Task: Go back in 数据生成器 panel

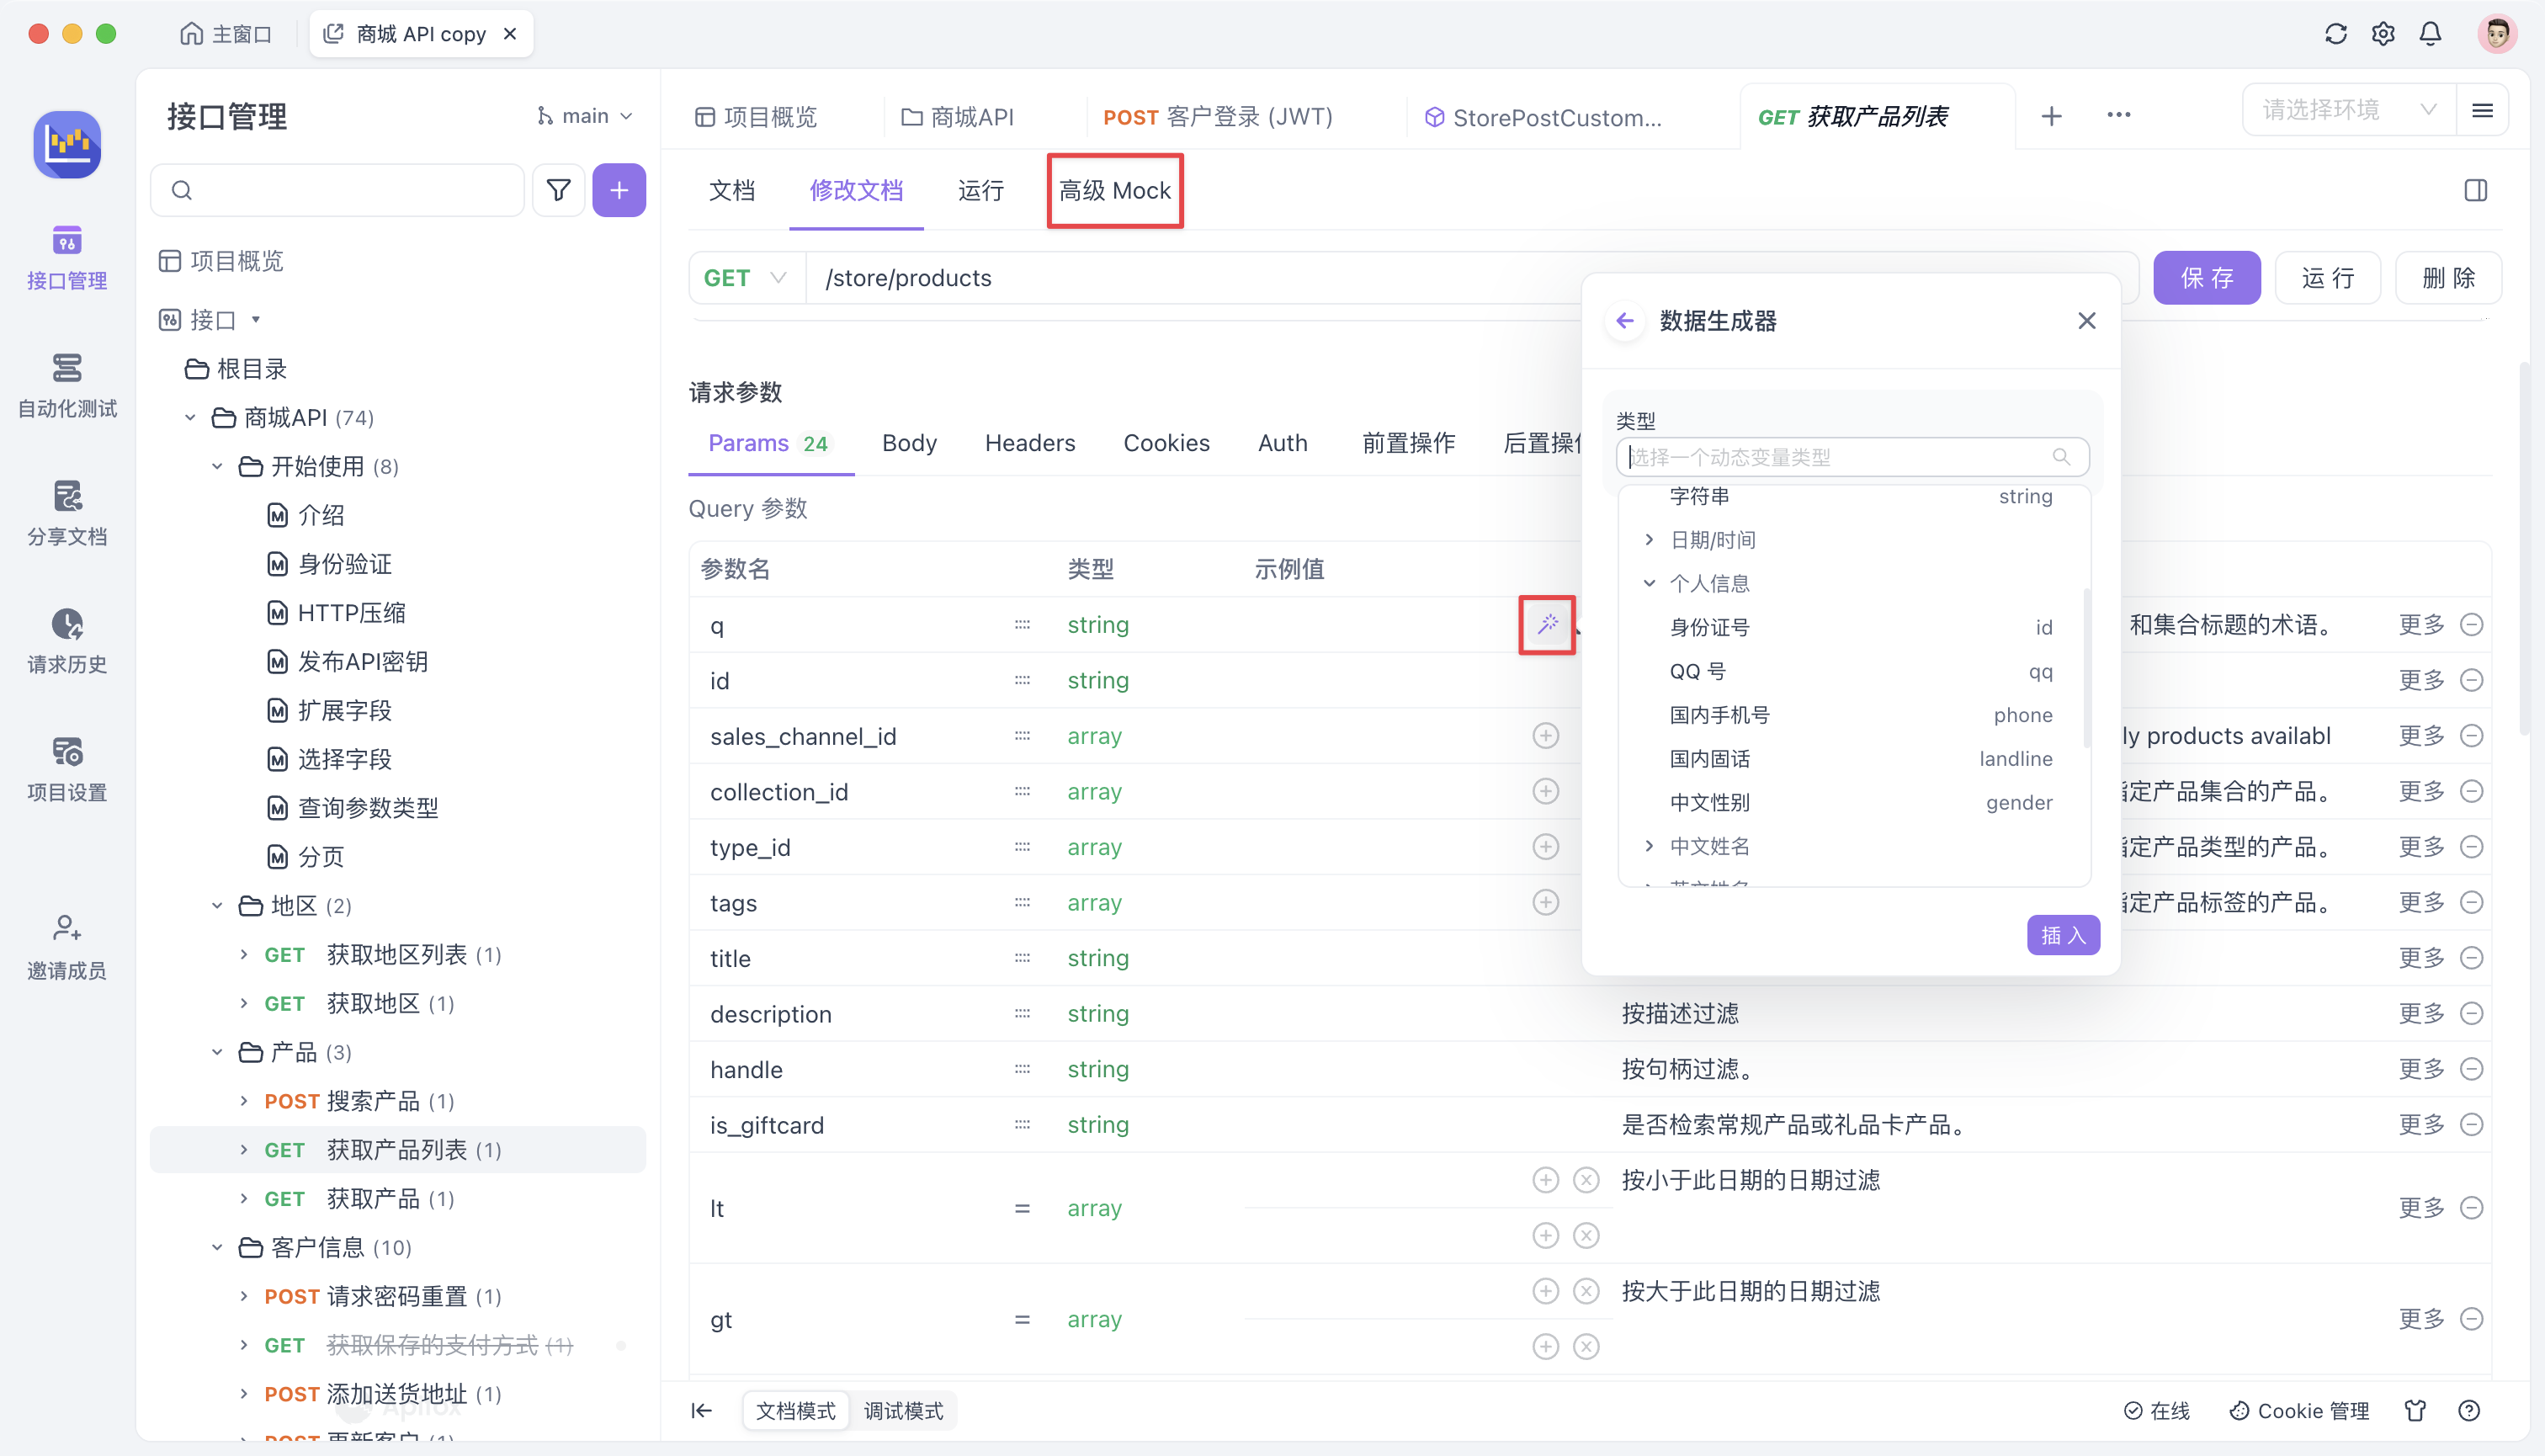Action: tap(1625, 321)
